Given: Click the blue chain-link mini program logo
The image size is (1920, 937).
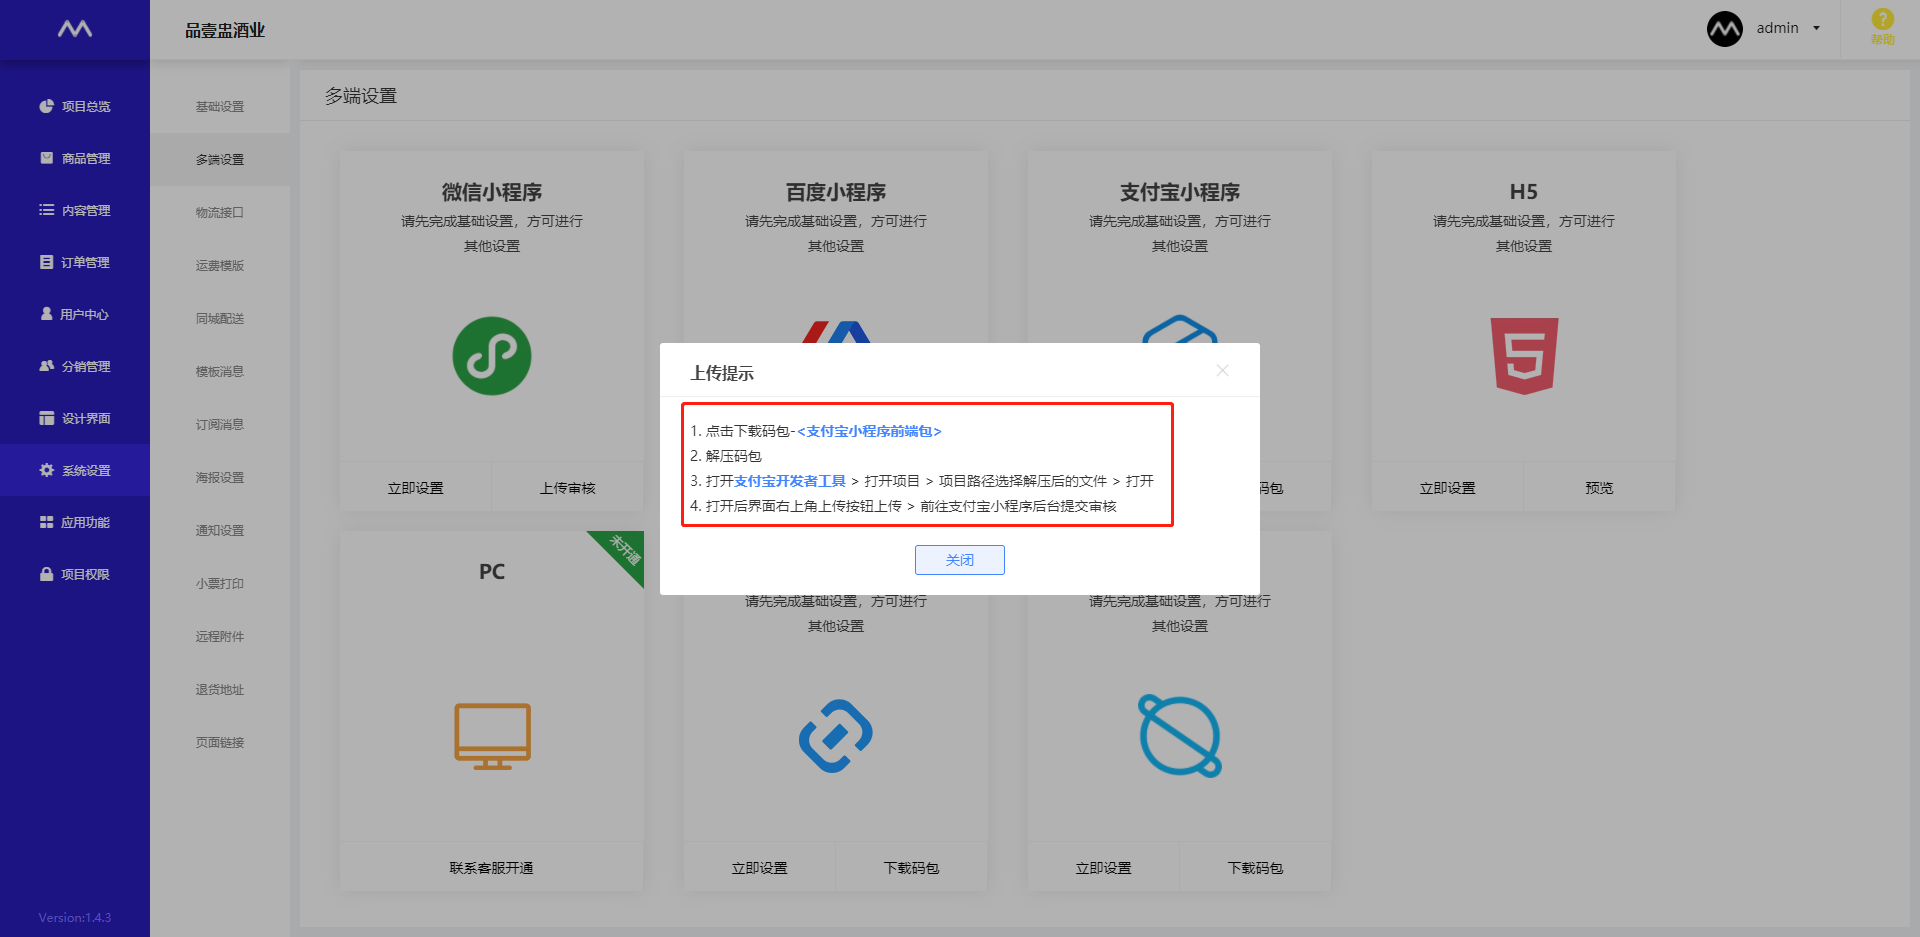Looking at the screenshot, I should point(836,736).
